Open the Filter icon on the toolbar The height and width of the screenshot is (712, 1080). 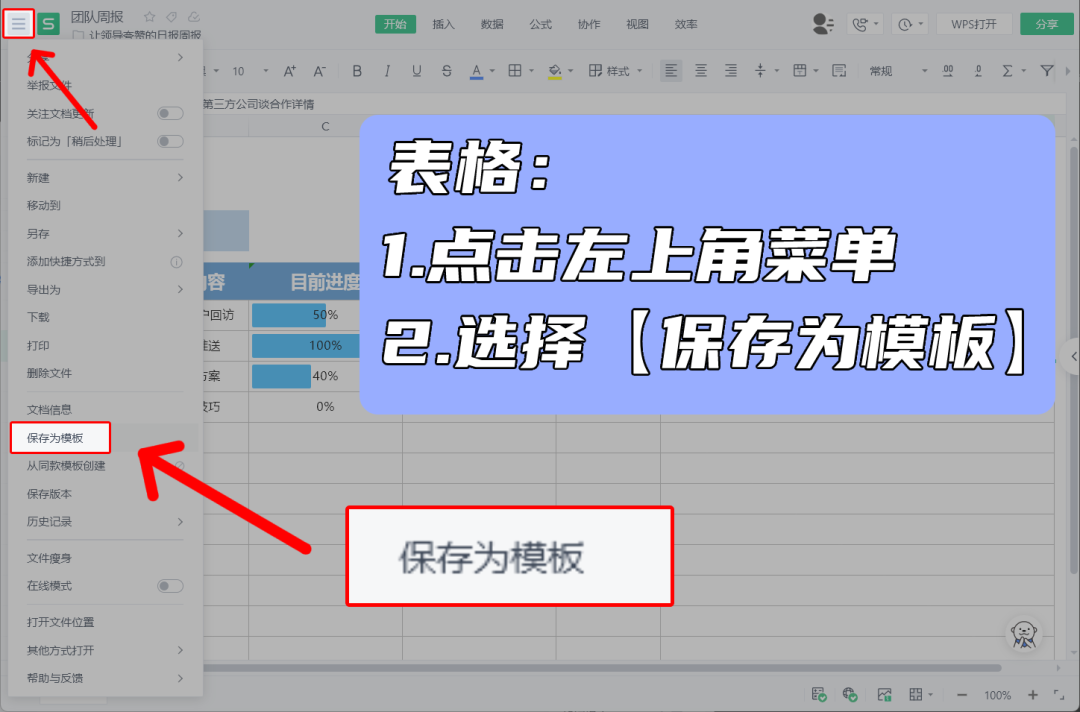[x=1046, y=70]
